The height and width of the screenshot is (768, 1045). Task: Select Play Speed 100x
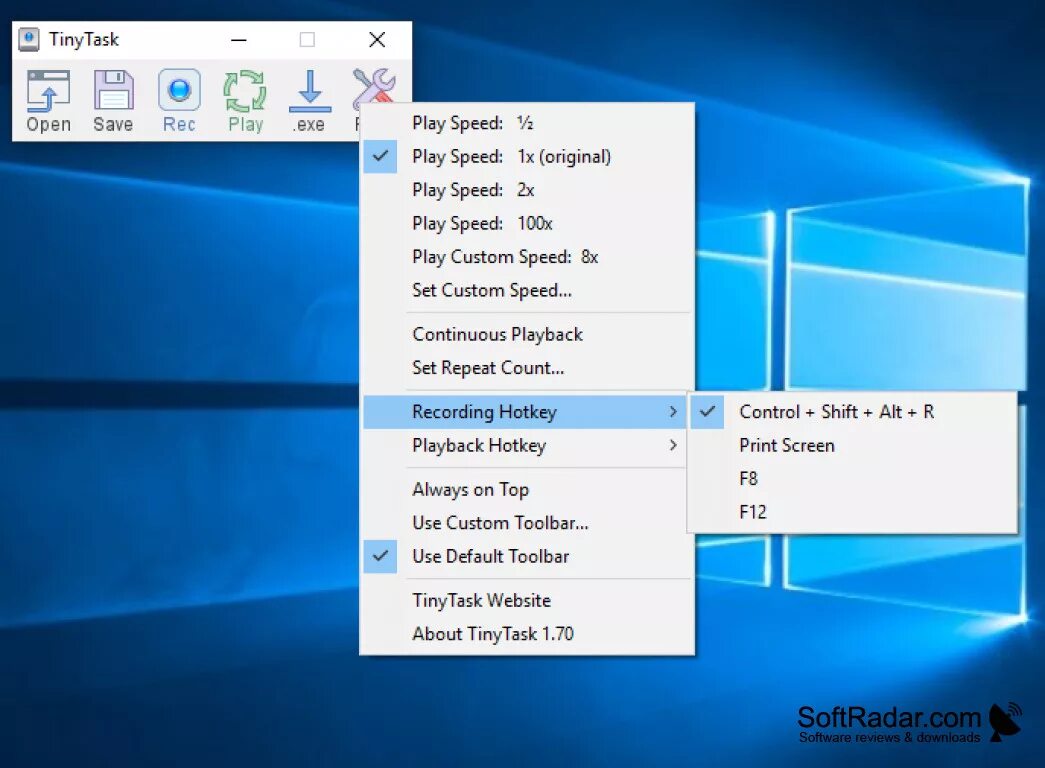point(526,223)
